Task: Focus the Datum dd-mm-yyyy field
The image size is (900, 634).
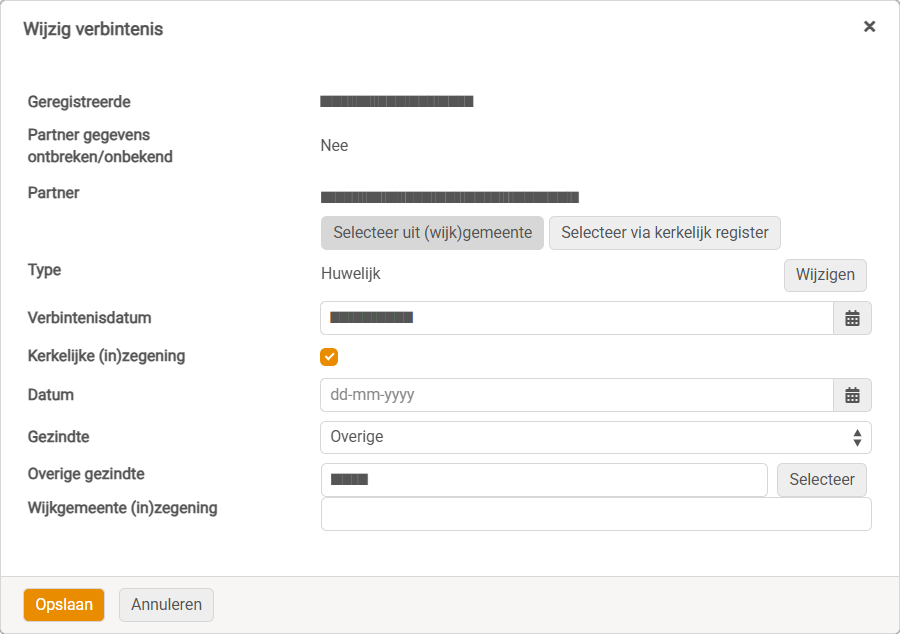Action: [x=577, y=395]
